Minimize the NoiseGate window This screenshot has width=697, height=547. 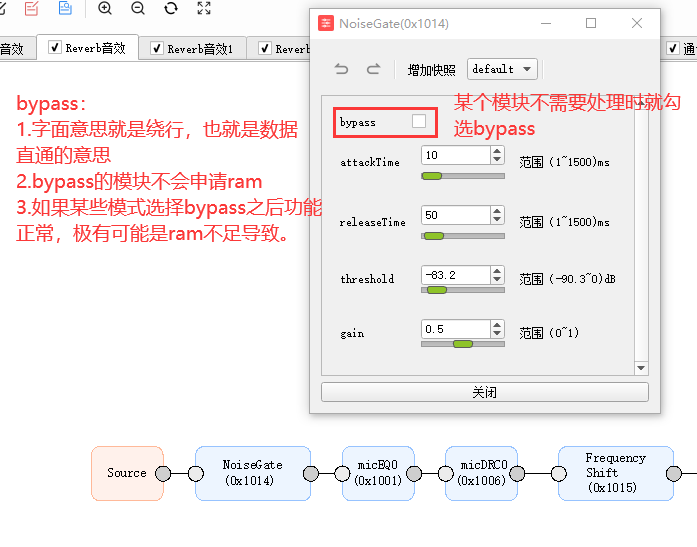click(546, 23)
